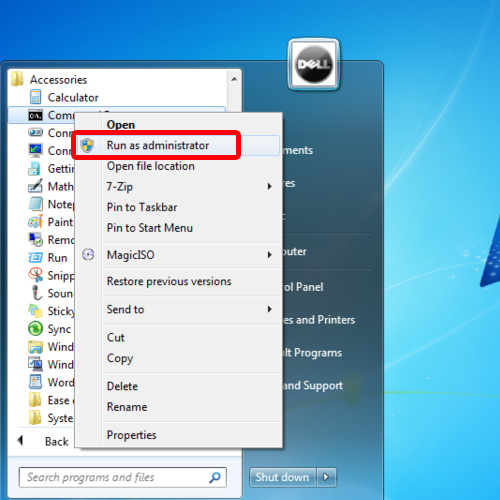Click the MagicISO disc icon

[88, 255]
